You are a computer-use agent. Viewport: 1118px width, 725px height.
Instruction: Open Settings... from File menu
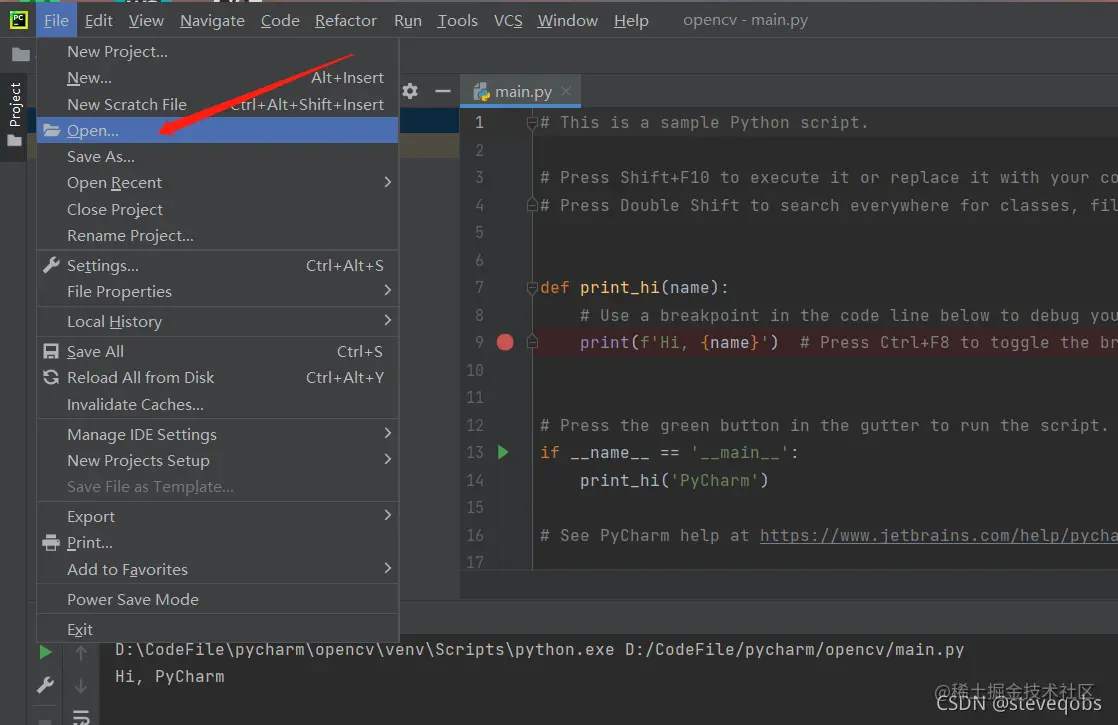pos(217,265)
